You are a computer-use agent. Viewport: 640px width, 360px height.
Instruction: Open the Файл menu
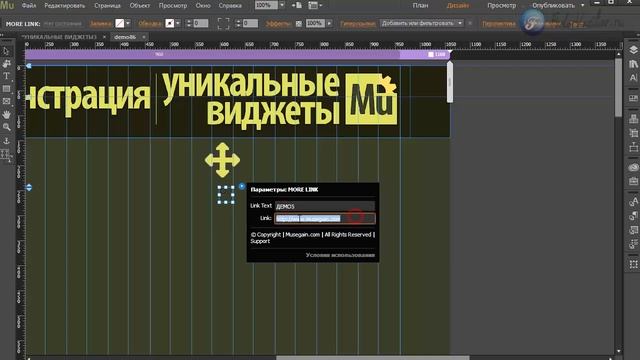click(29, 6)
